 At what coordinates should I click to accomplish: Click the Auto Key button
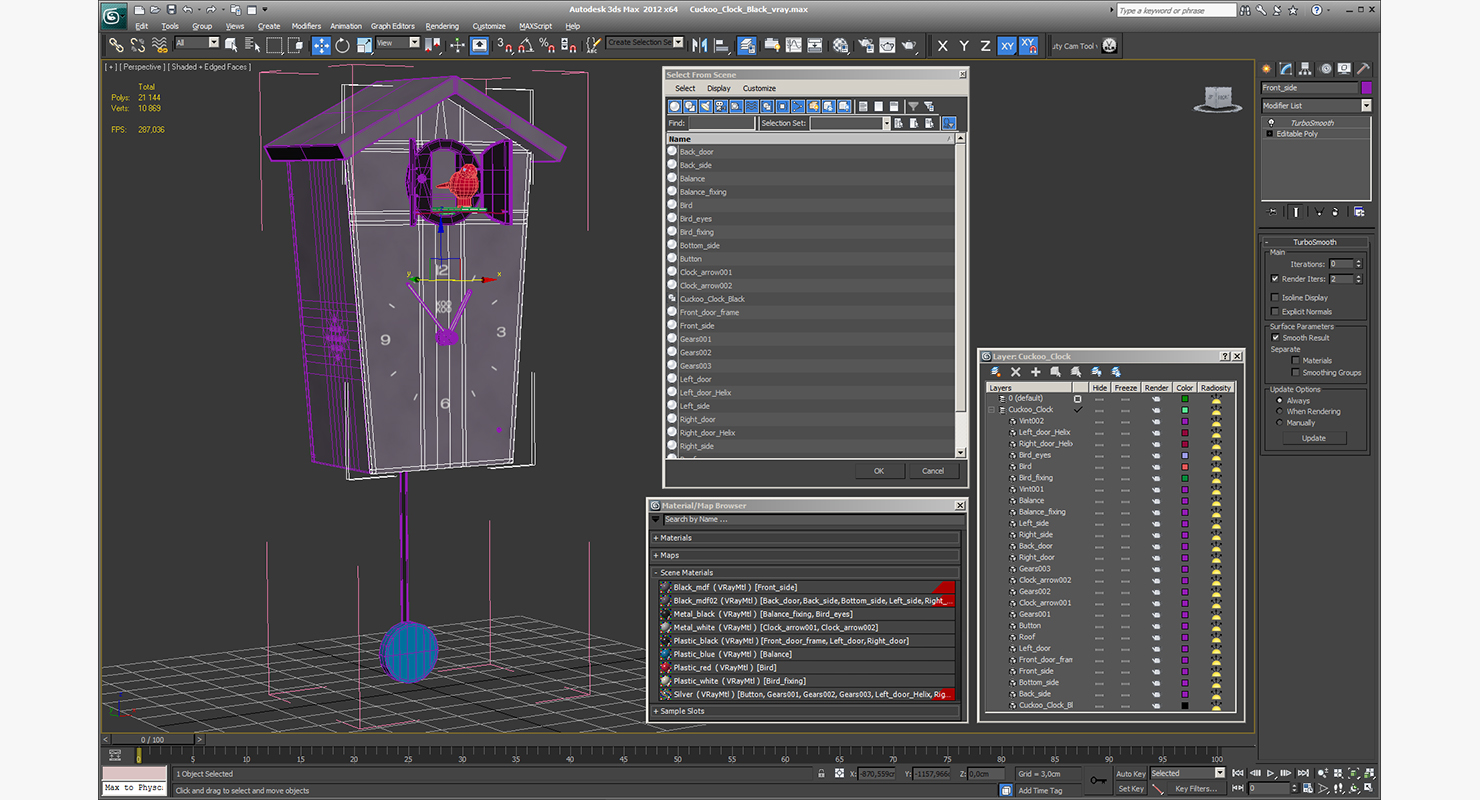[x=1130, y=773]
